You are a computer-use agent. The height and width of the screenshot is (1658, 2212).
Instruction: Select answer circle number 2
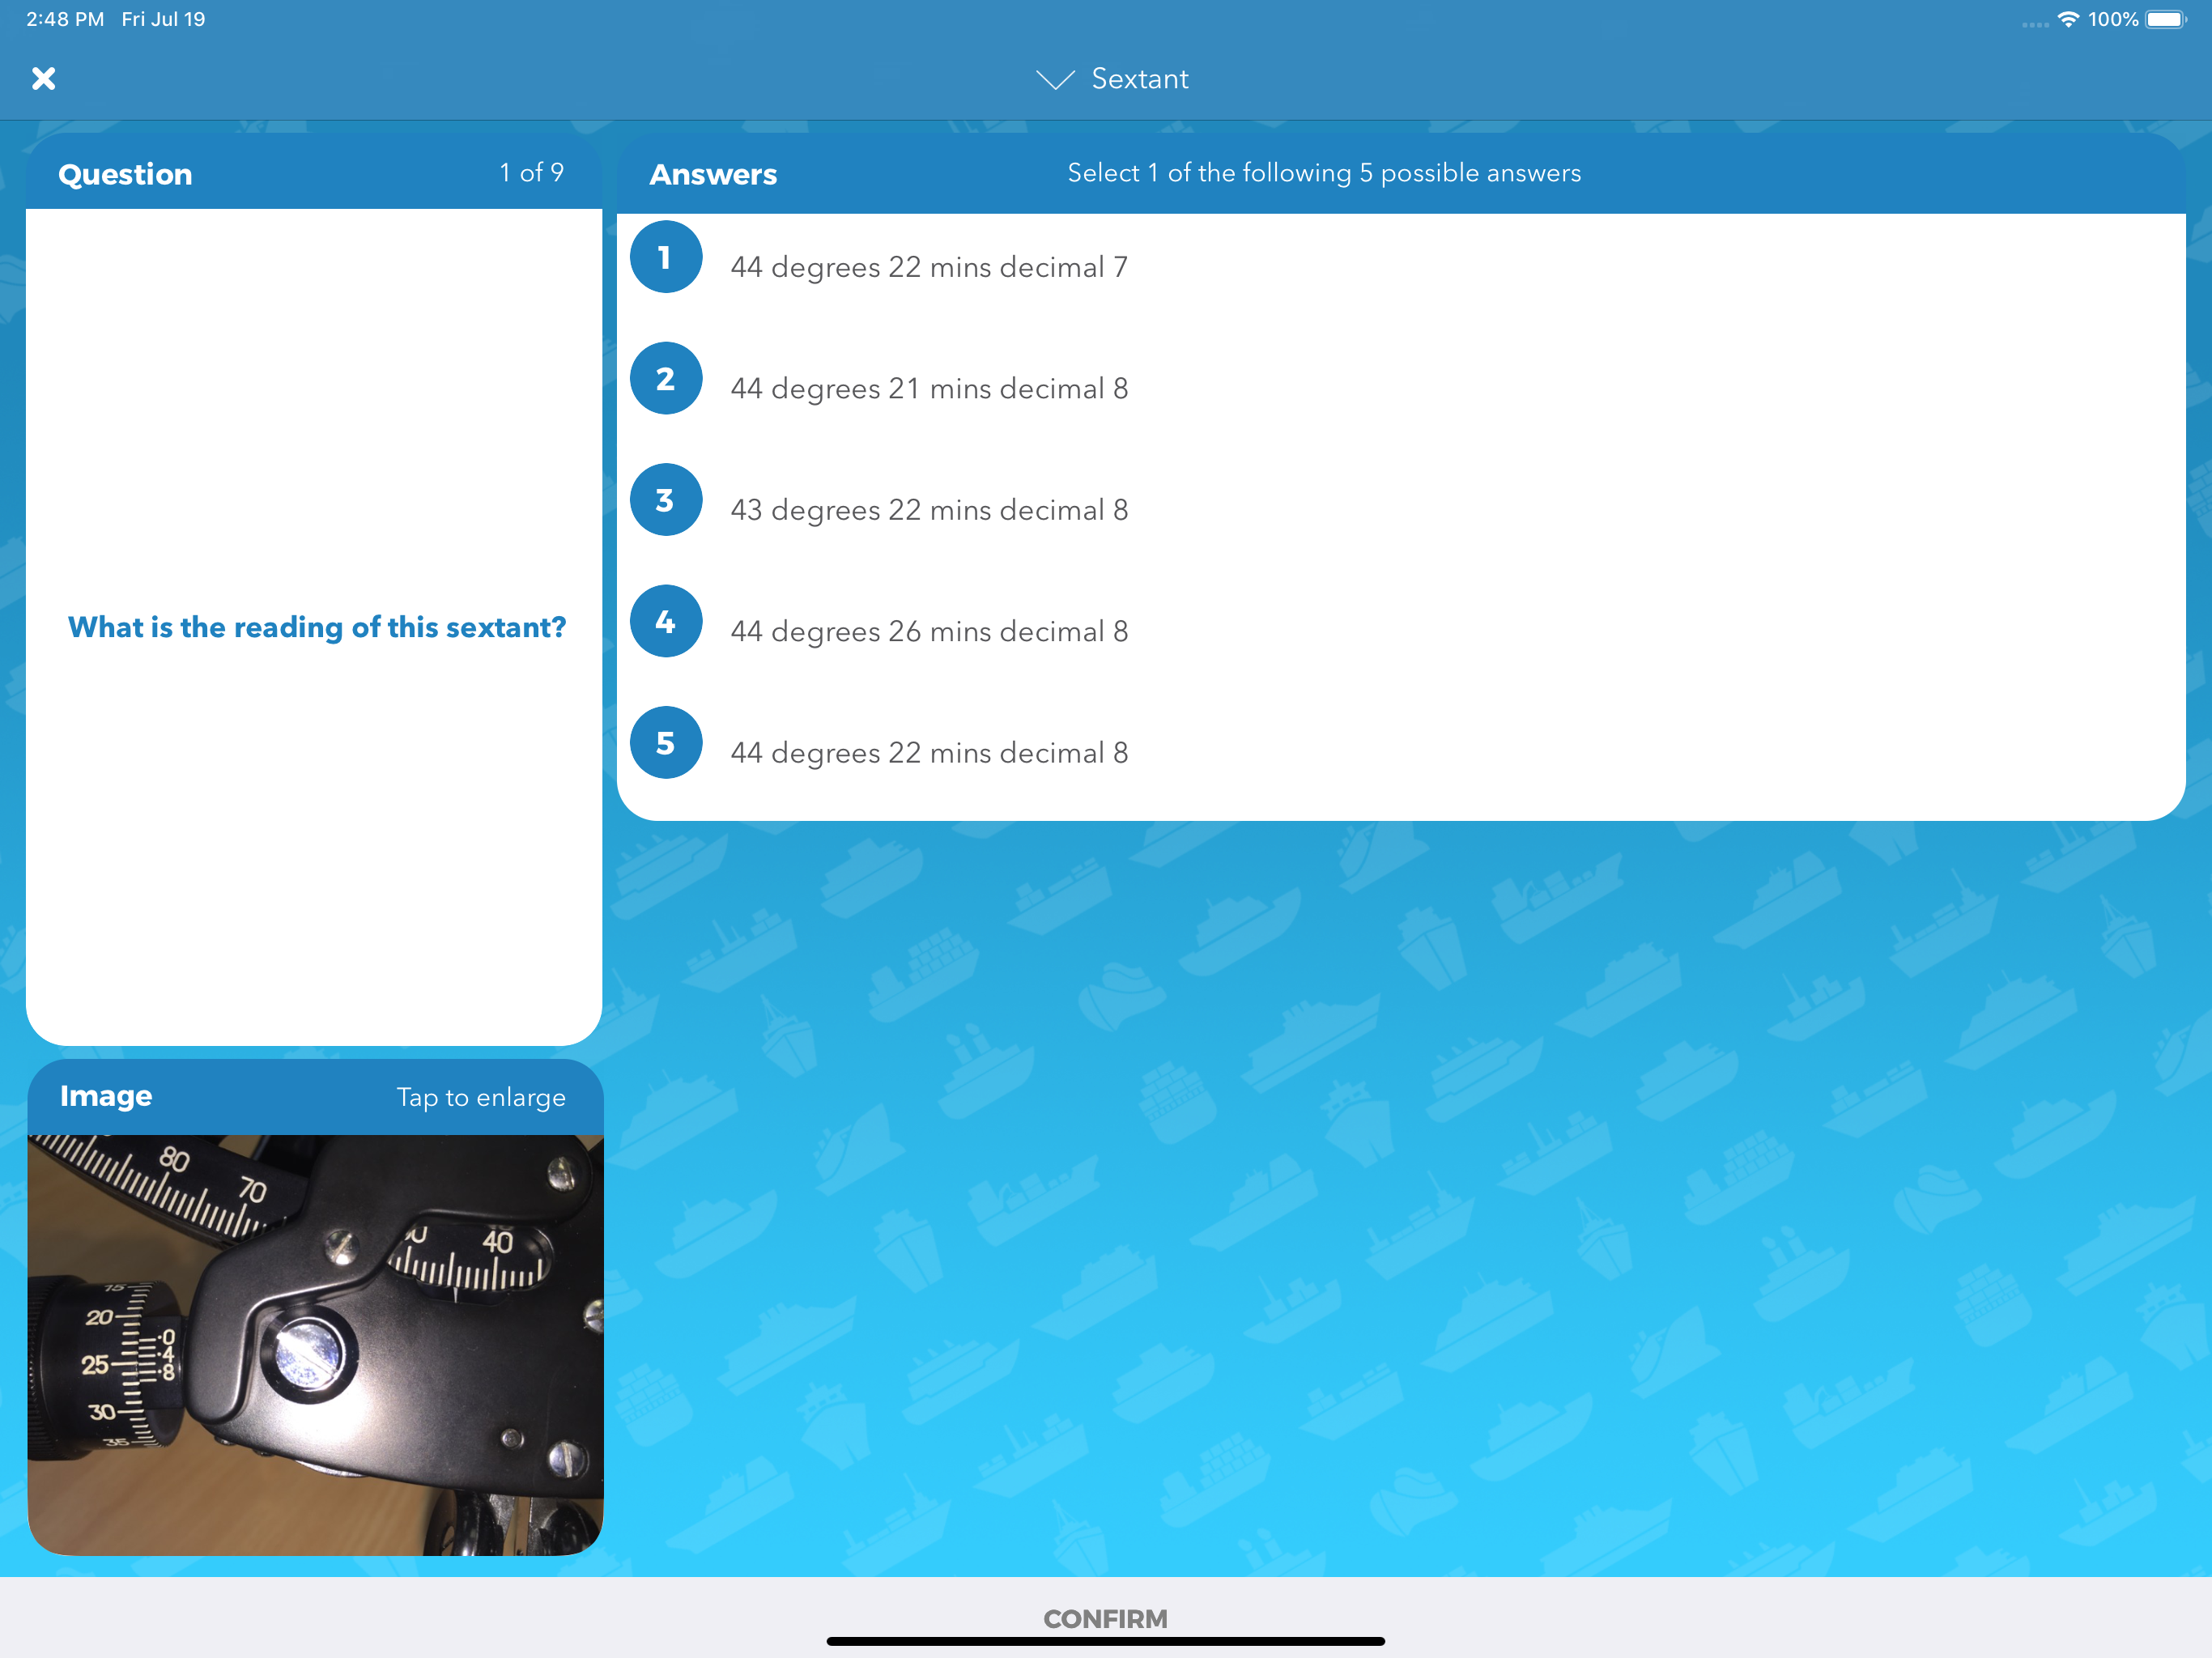click(x=665, y=379)
